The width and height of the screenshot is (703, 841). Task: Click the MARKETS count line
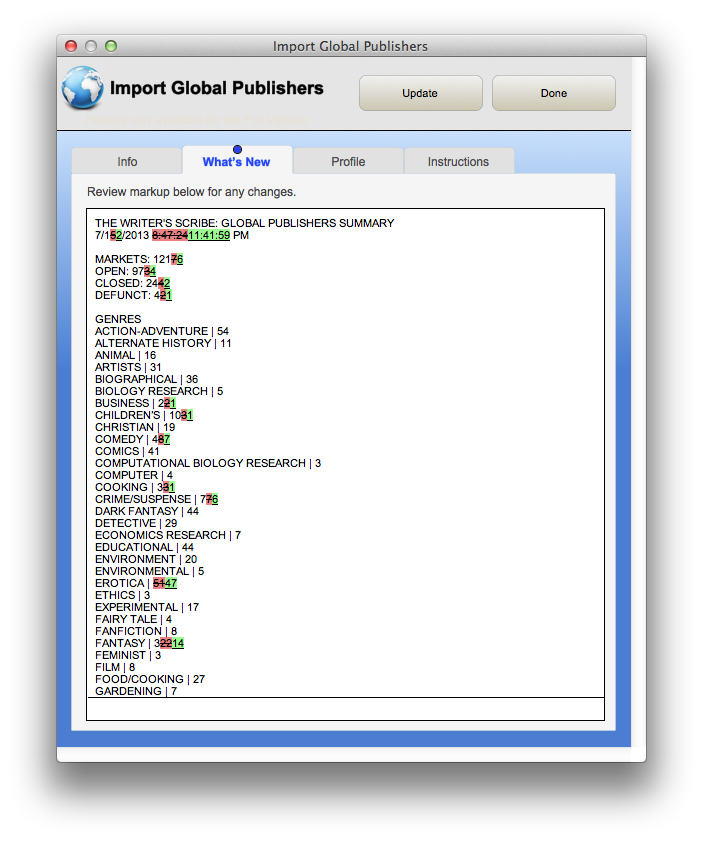(x=139, y=259)
